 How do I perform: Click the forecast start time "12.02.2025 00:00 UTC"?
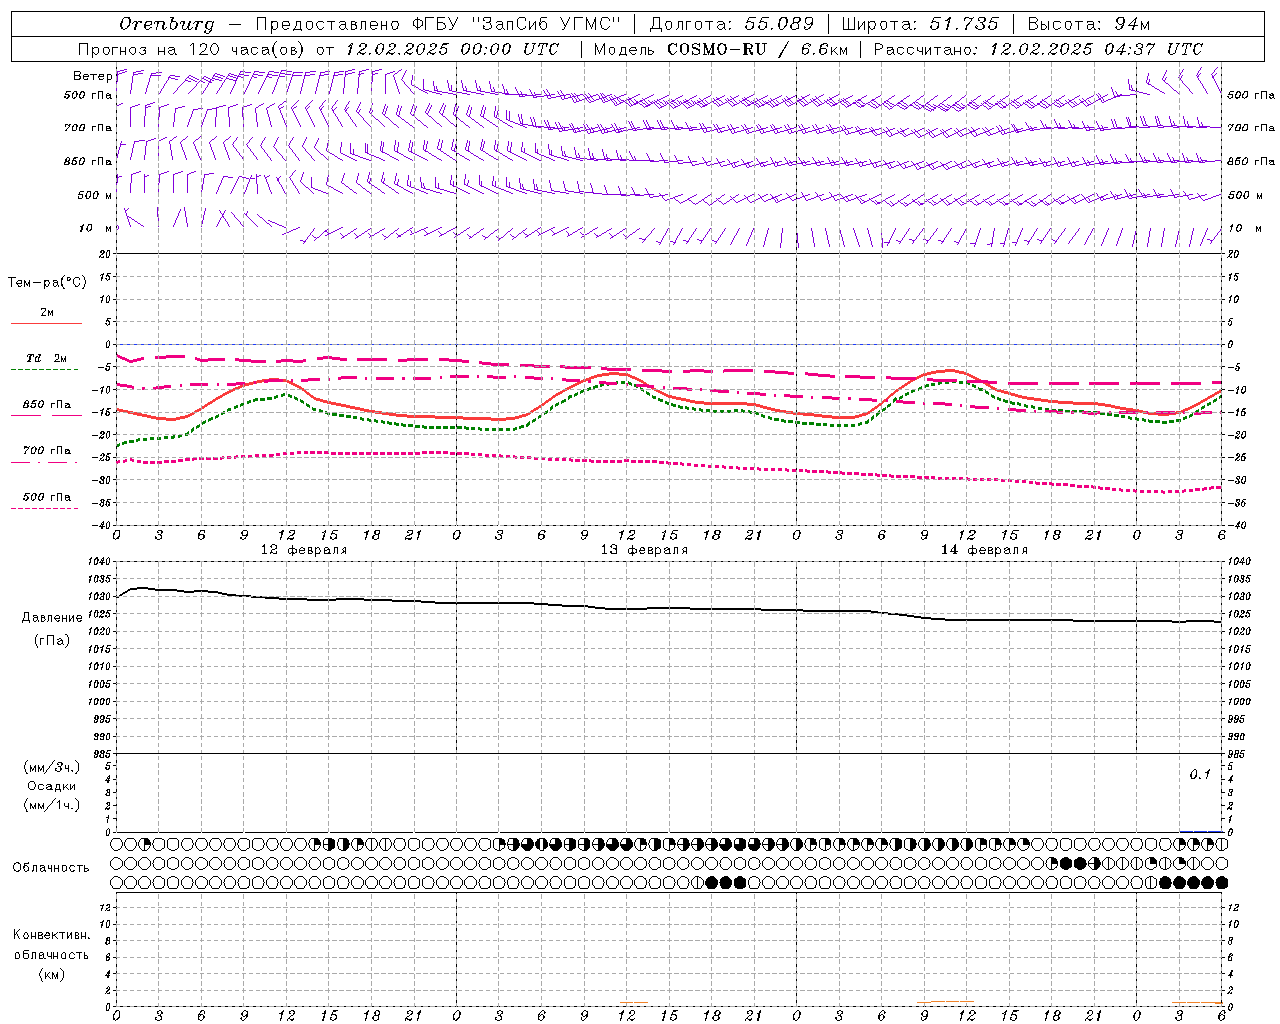point(452,49)
